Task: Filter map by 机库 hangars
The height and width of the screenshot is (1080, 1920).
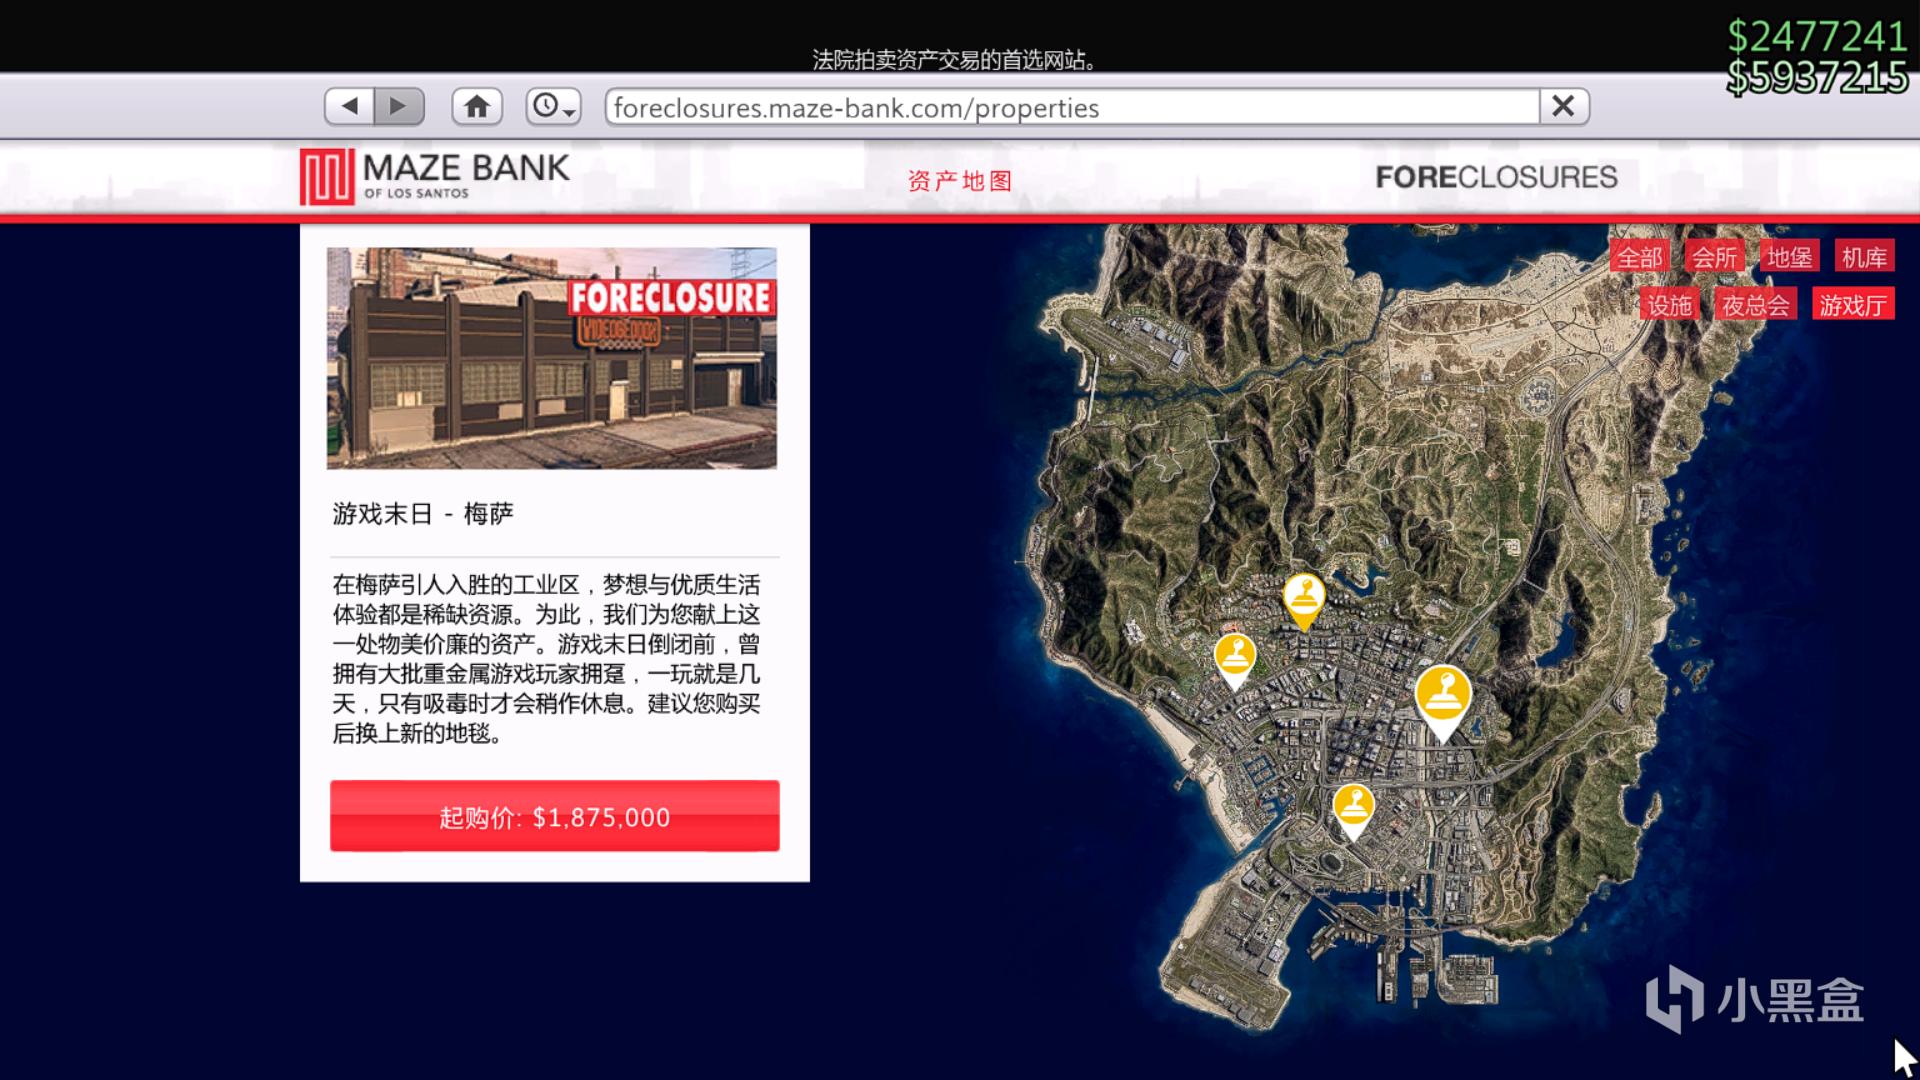Action: click(1864, 257)
